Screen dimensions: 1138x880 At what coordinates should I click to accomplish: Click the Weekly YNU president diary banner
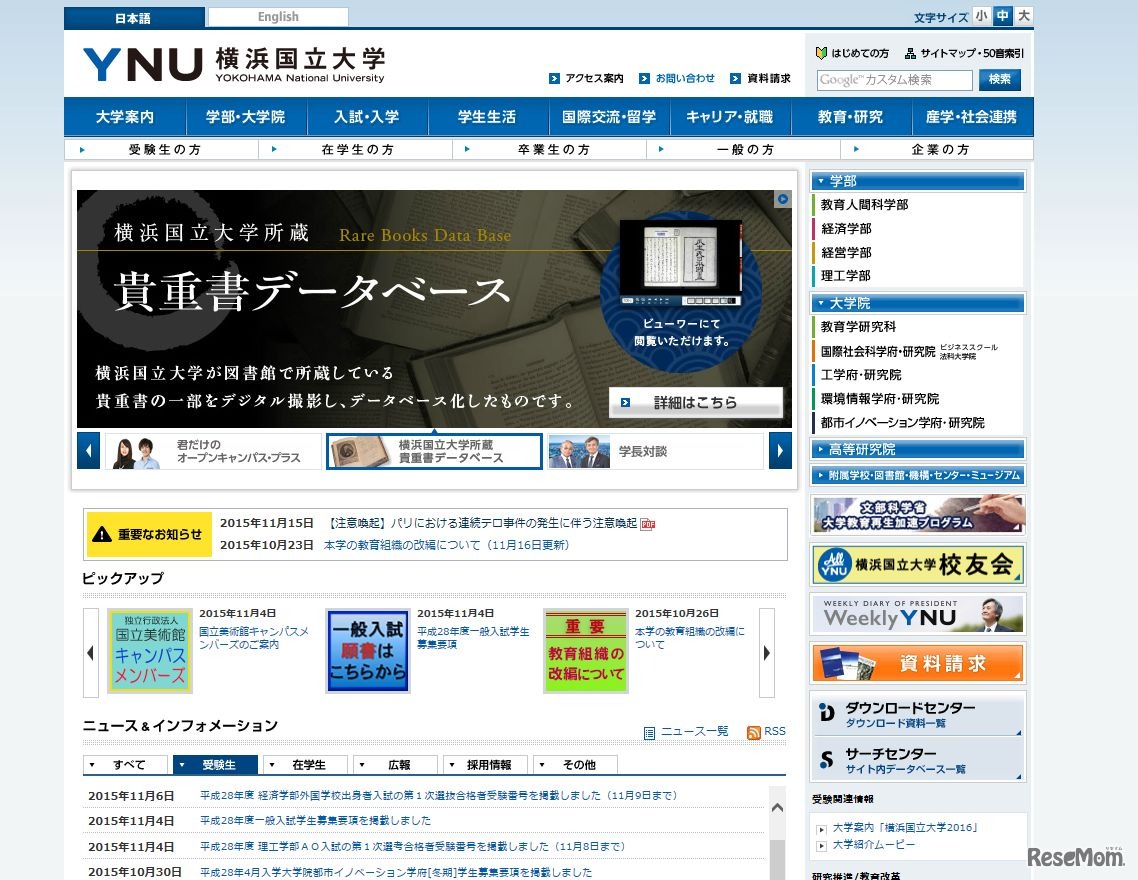click(x=917, y=614)
